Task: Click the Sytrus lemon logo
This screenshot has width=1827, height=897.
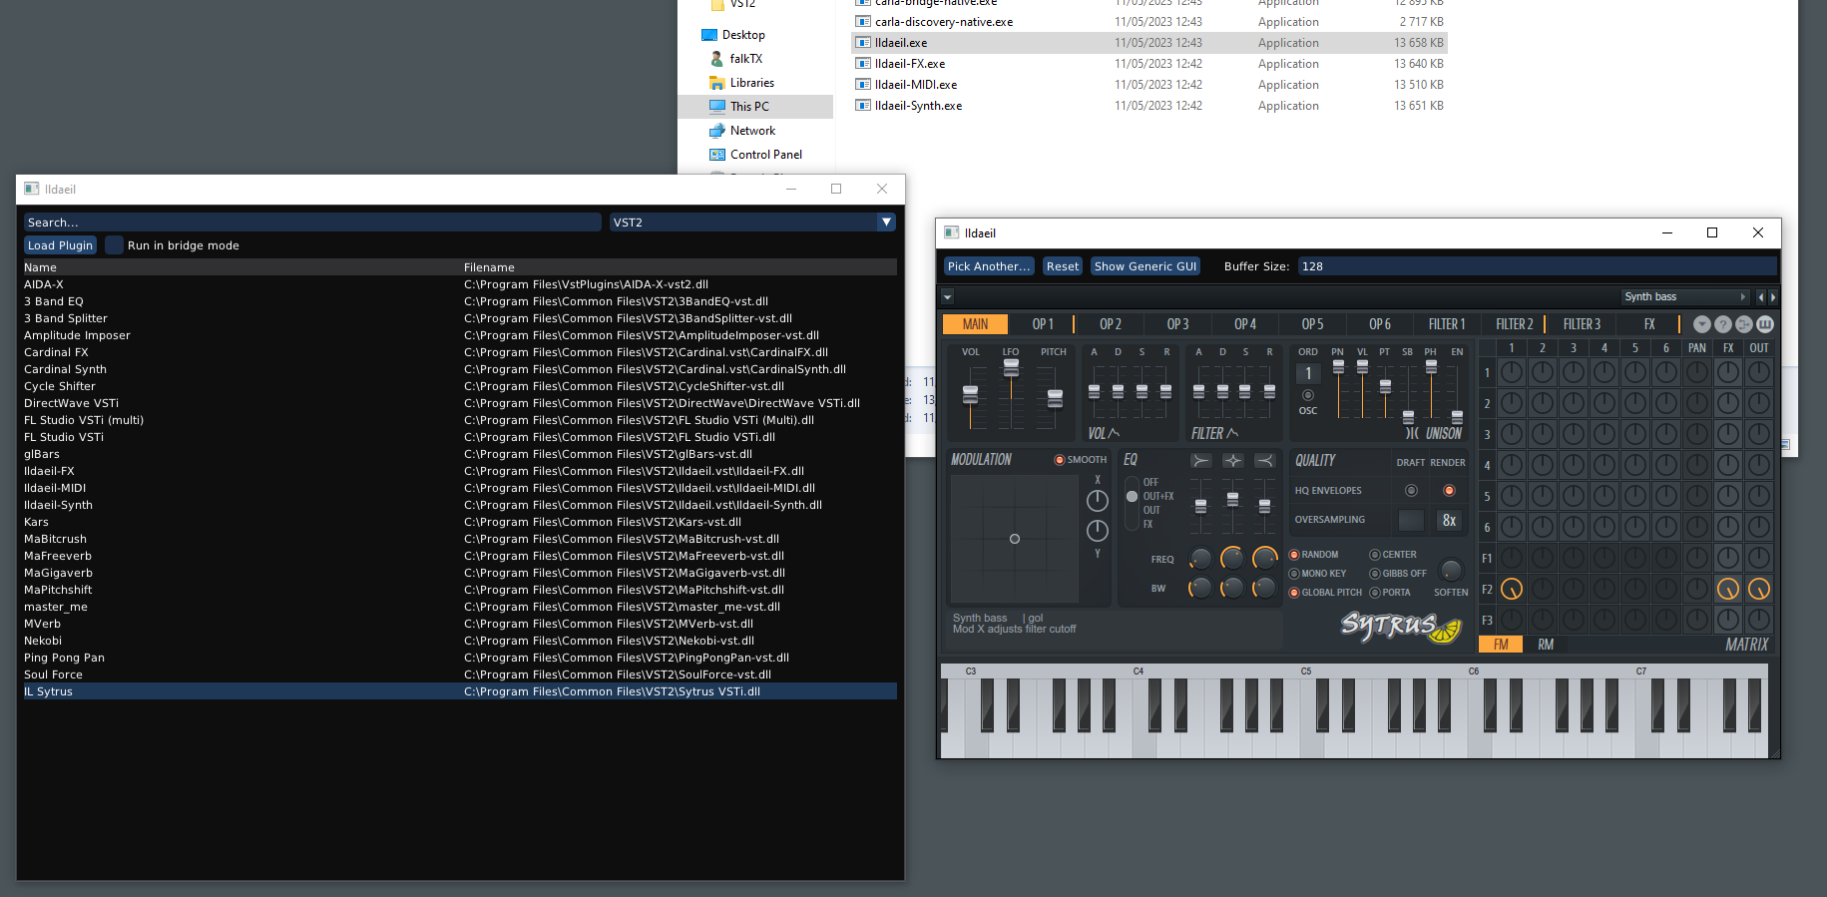Action: 1401,627
